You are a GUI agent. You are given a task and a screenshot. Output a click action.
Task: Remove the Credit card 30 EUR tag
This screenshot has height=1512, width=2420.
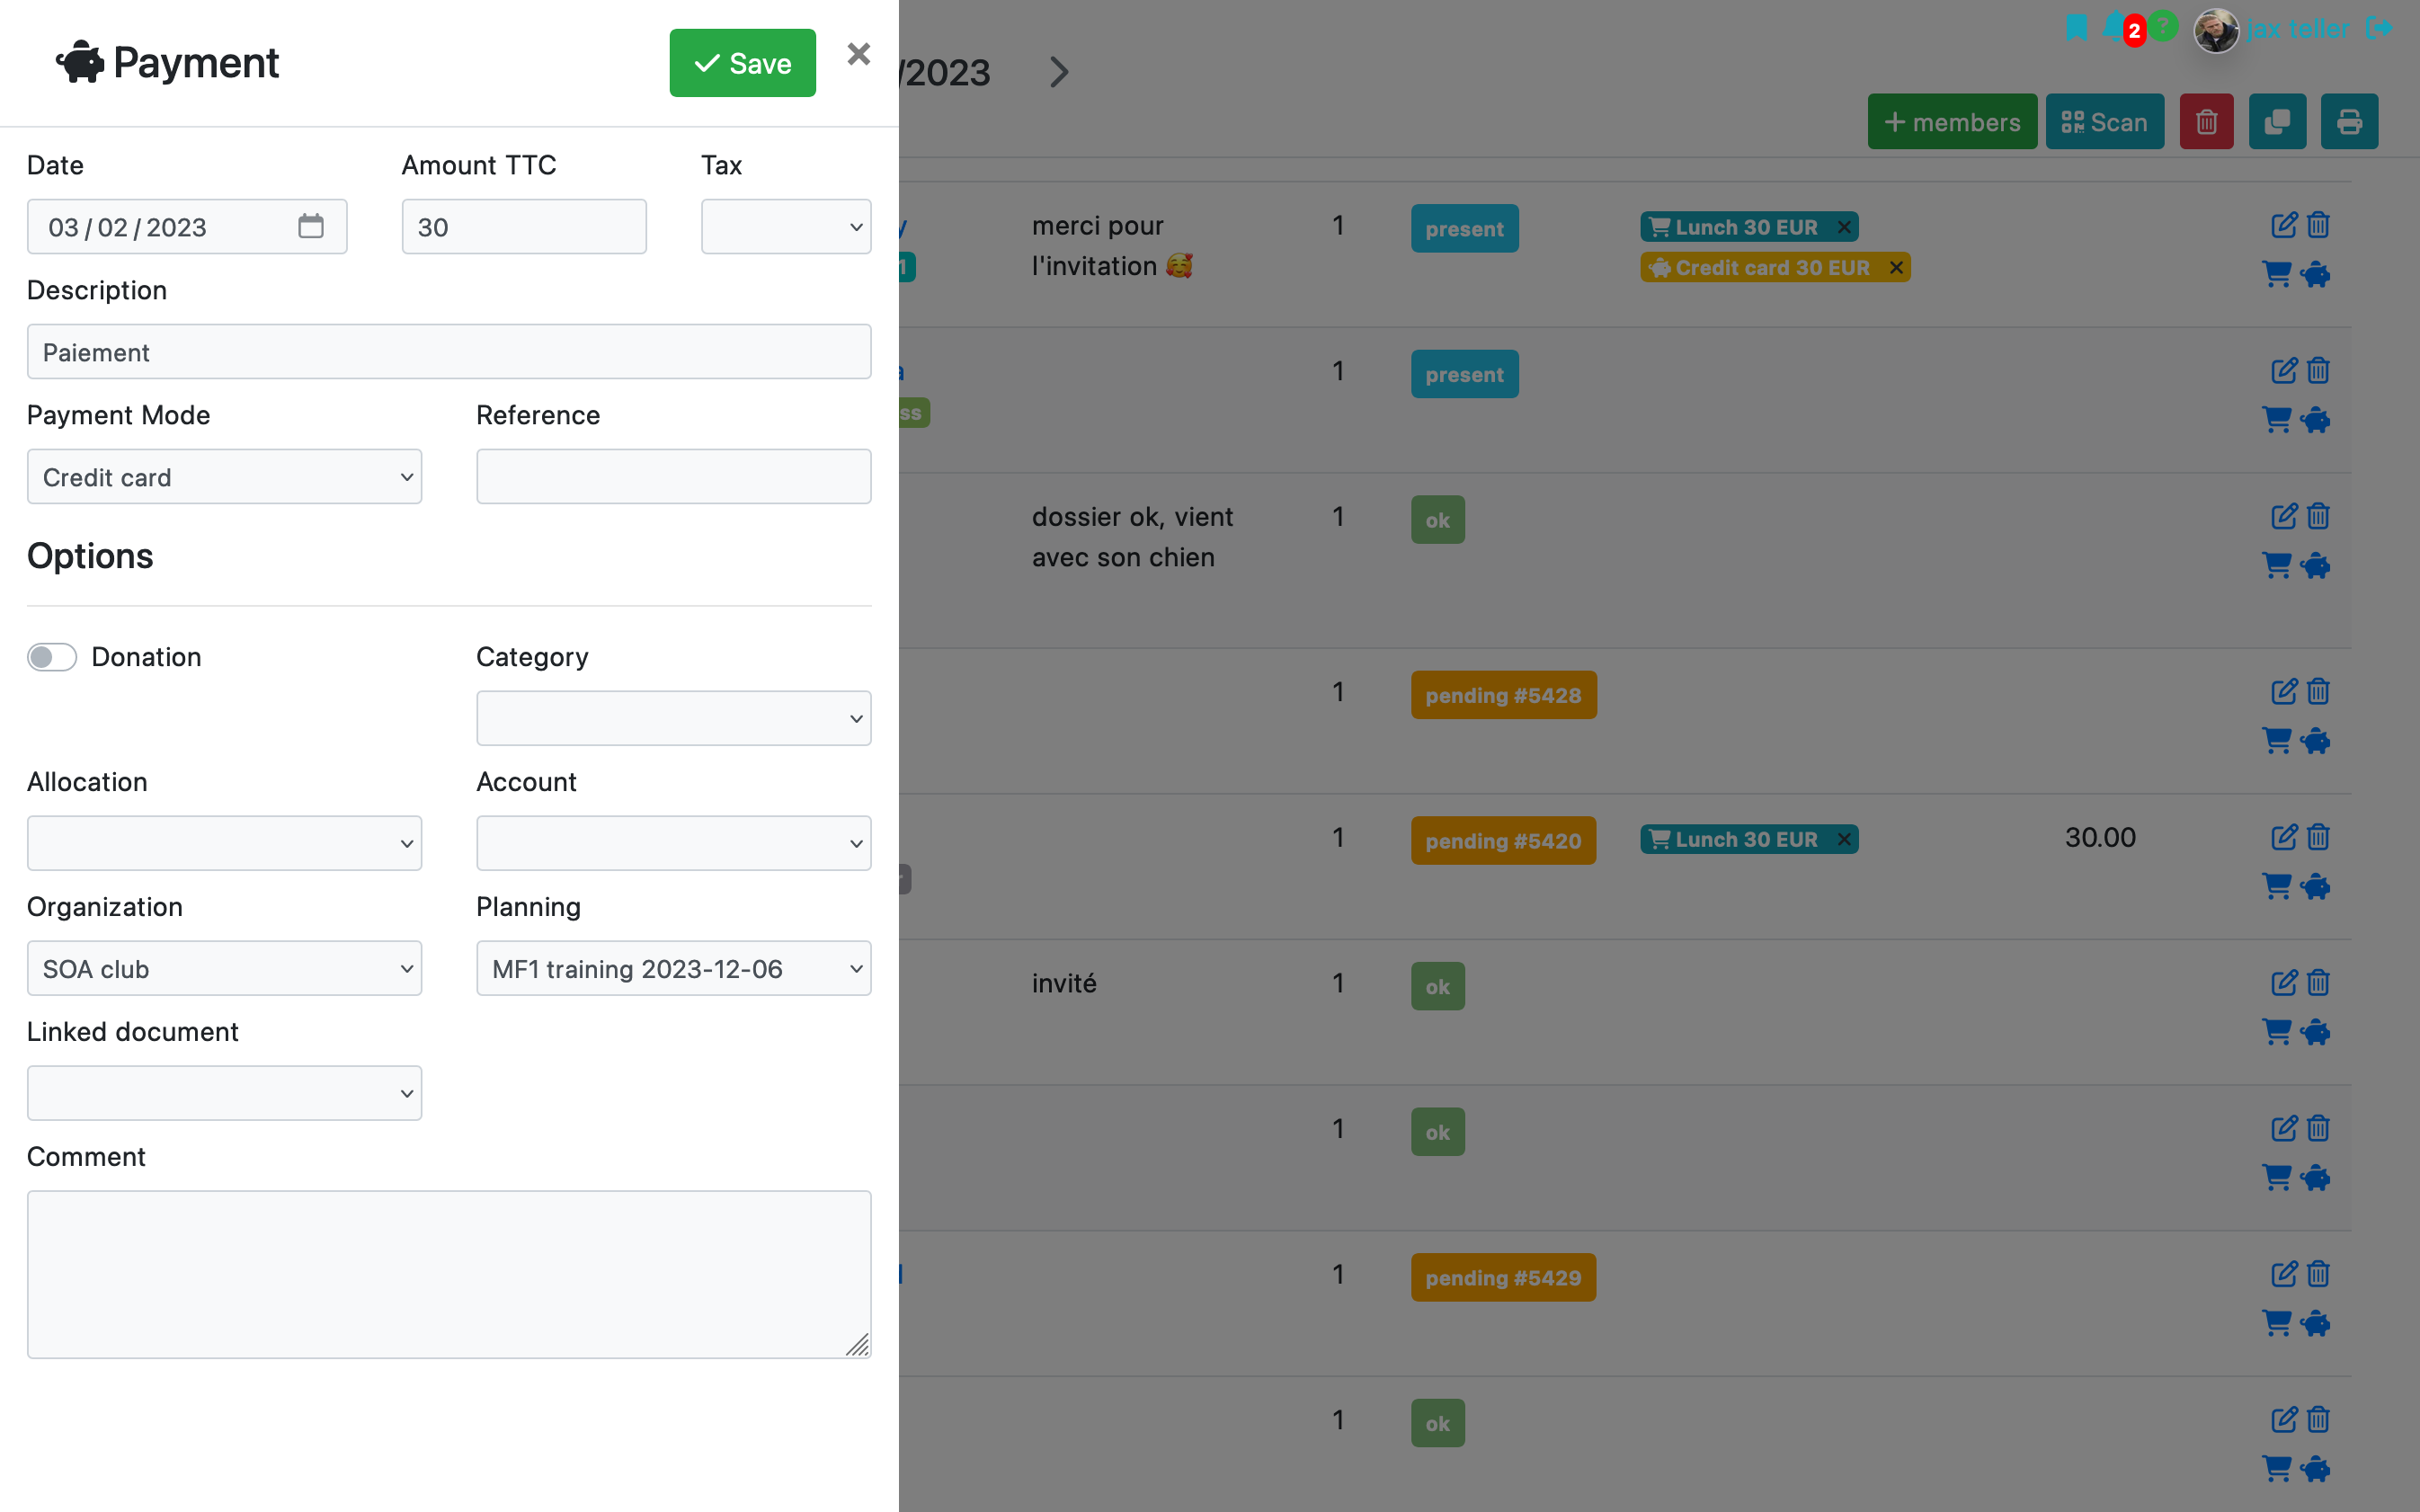tap(1895, 268)
